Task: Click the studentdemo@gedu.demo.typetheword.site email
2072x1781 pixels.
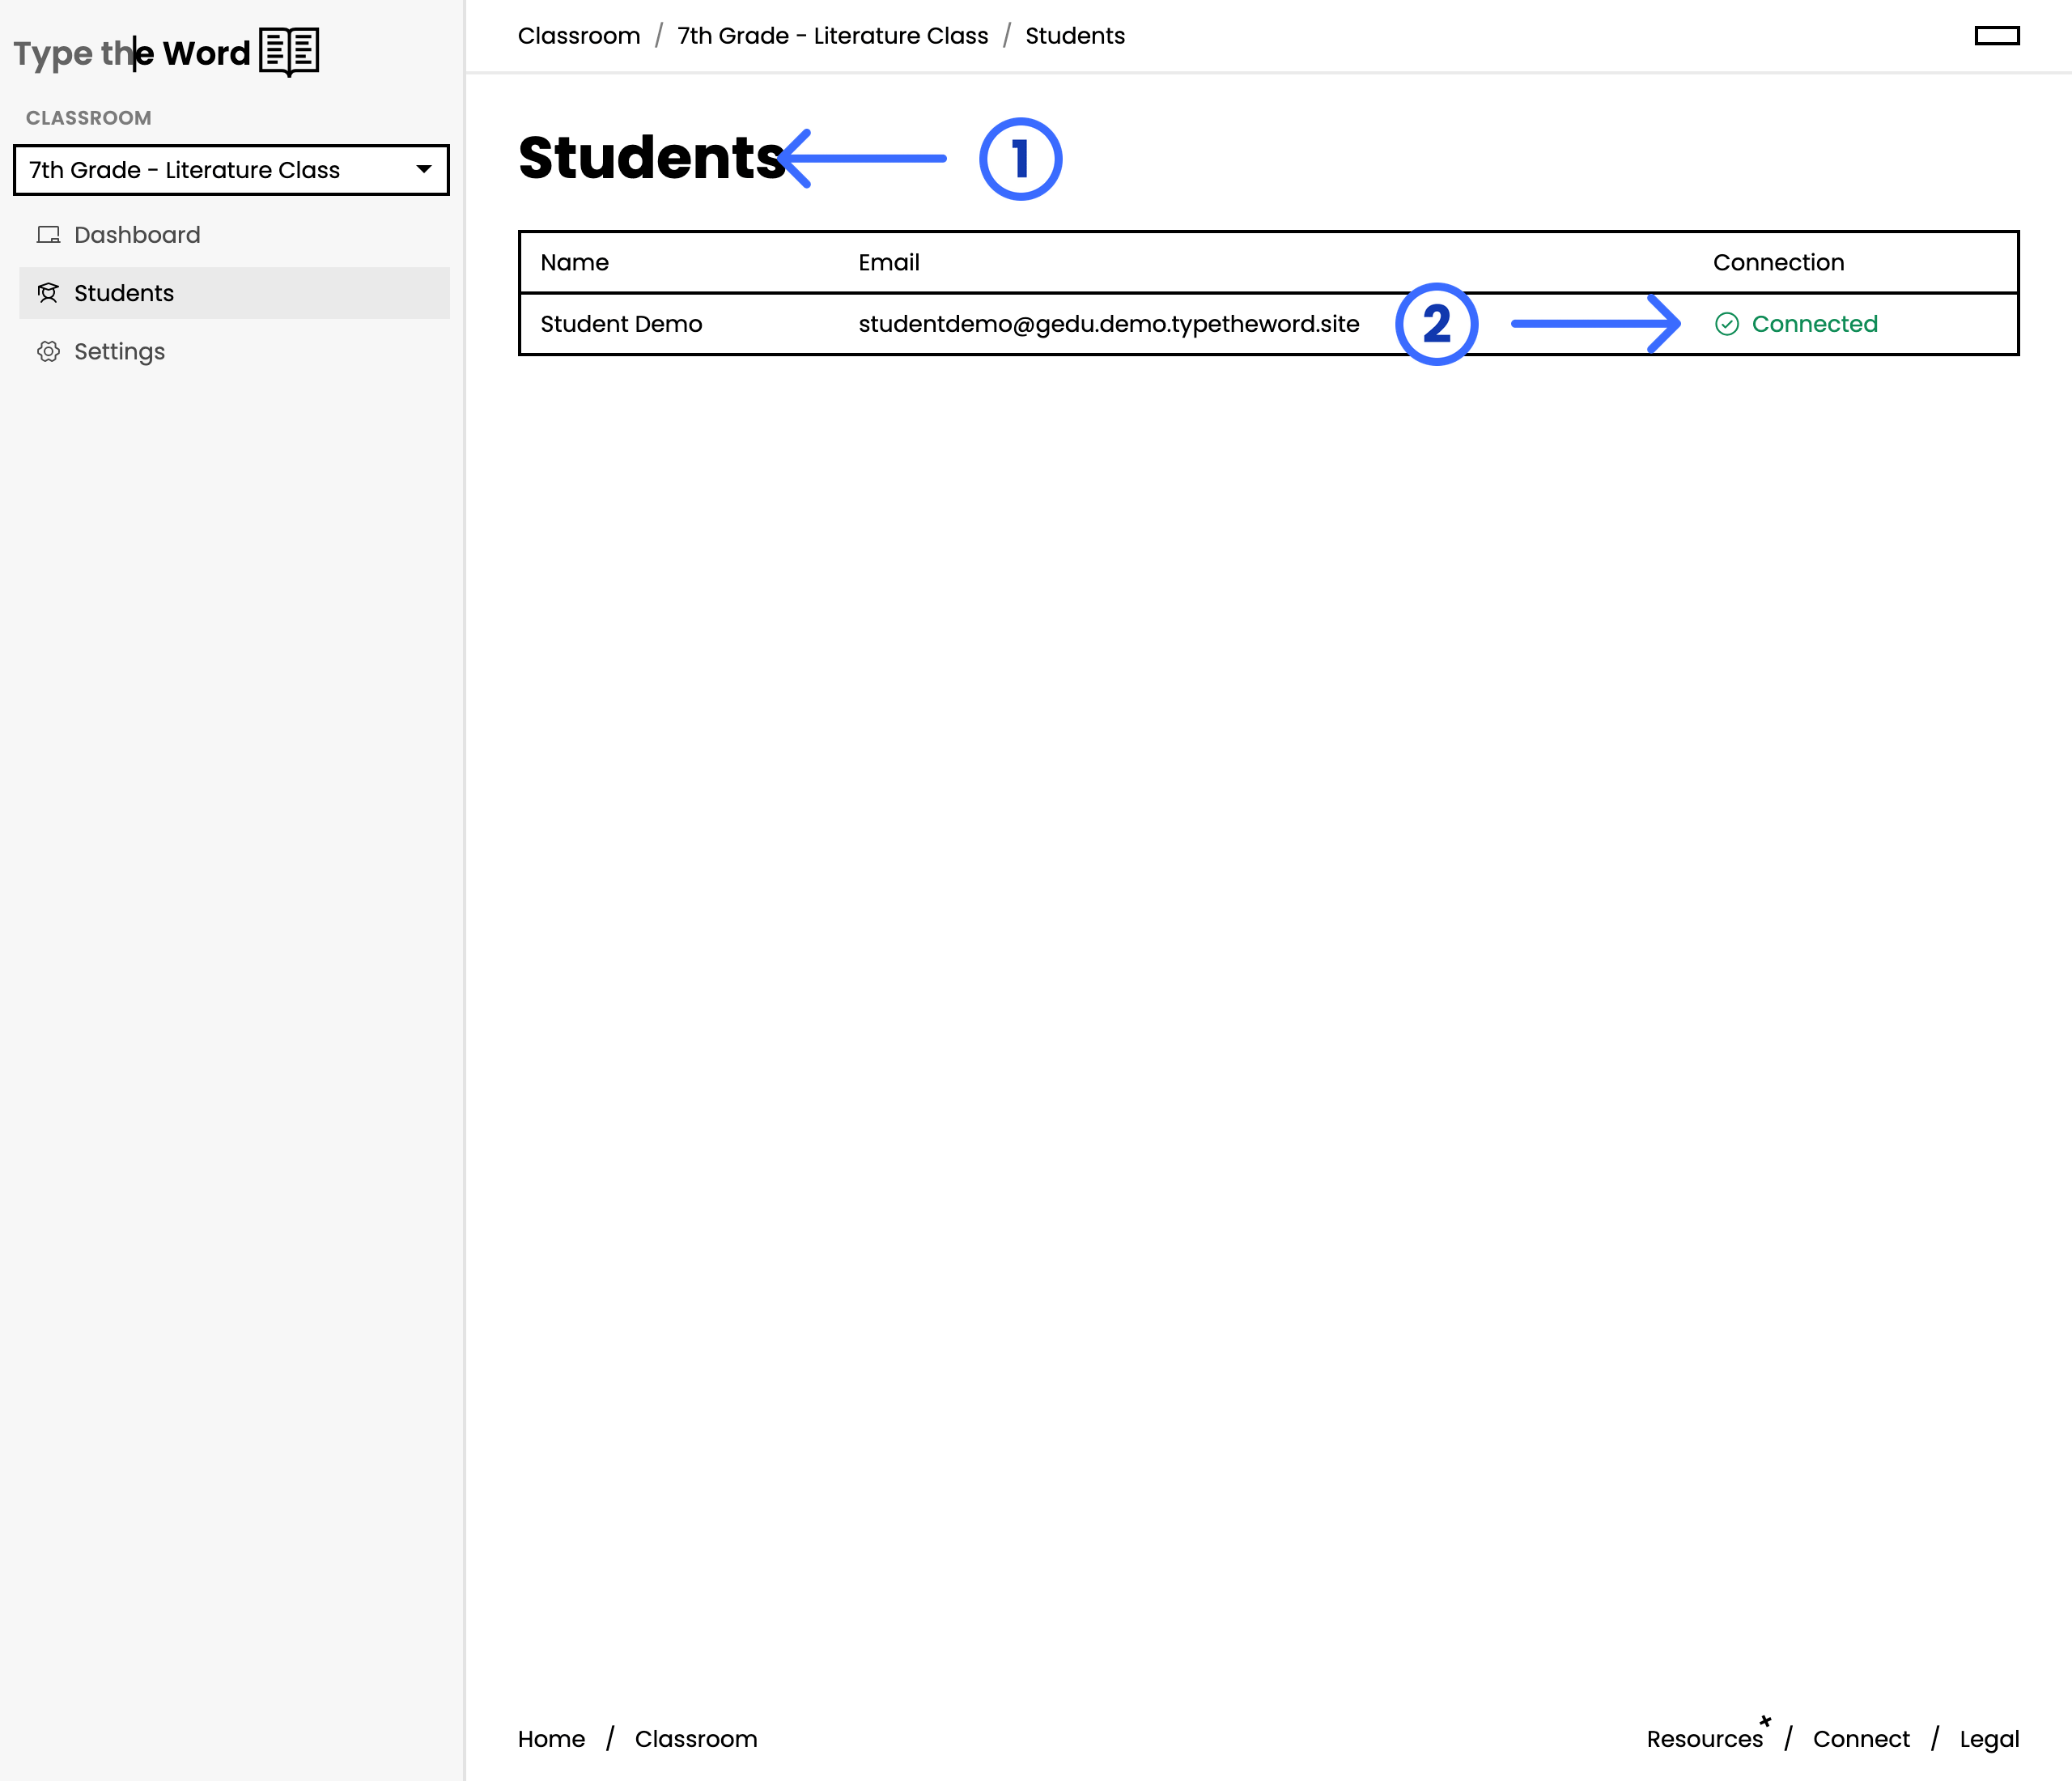Action: click(x=1108, y=324)
